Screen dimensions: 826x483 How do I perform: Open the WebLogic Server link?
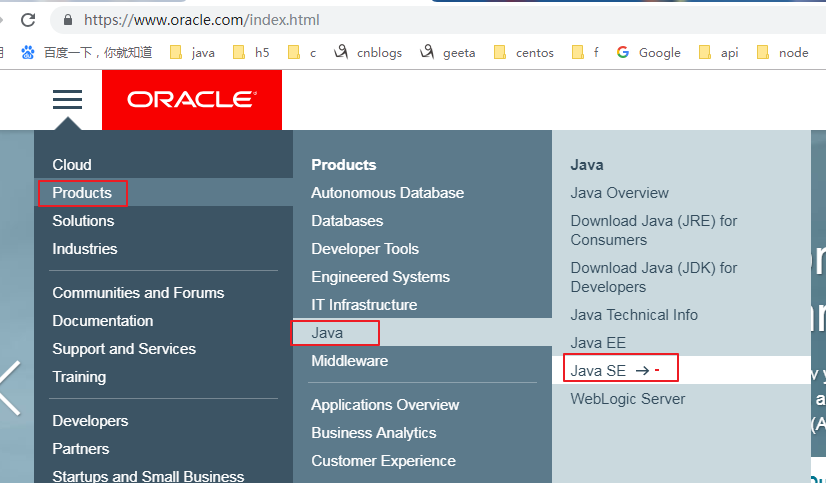tap(627, 399)
